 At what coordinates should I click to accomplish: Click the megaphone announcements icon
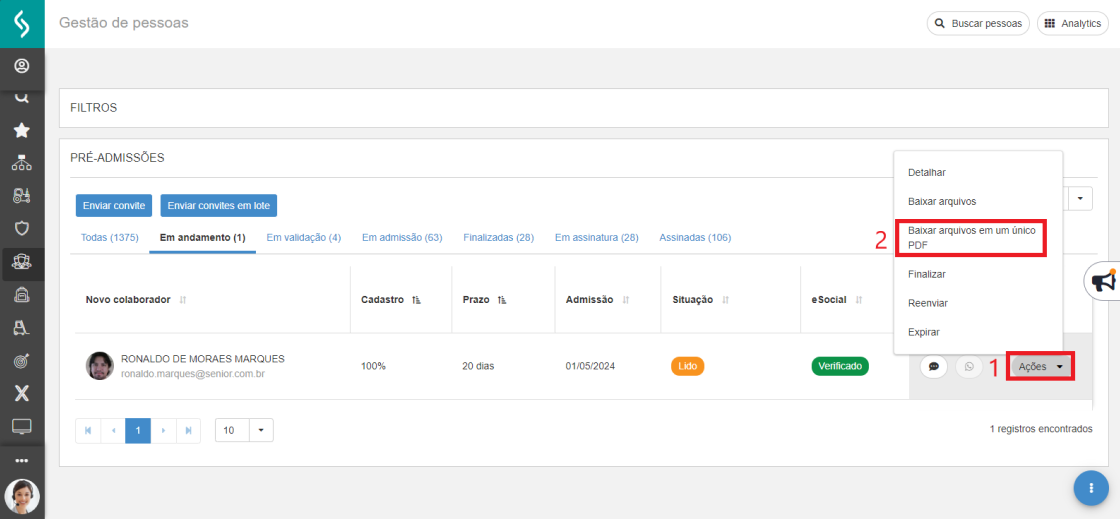[x=1104, y=281]
